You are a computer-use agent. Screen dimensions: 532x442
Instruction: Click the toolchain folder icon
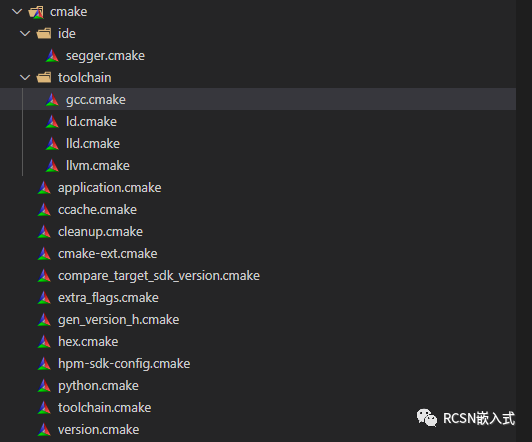(x=44, y=78)
